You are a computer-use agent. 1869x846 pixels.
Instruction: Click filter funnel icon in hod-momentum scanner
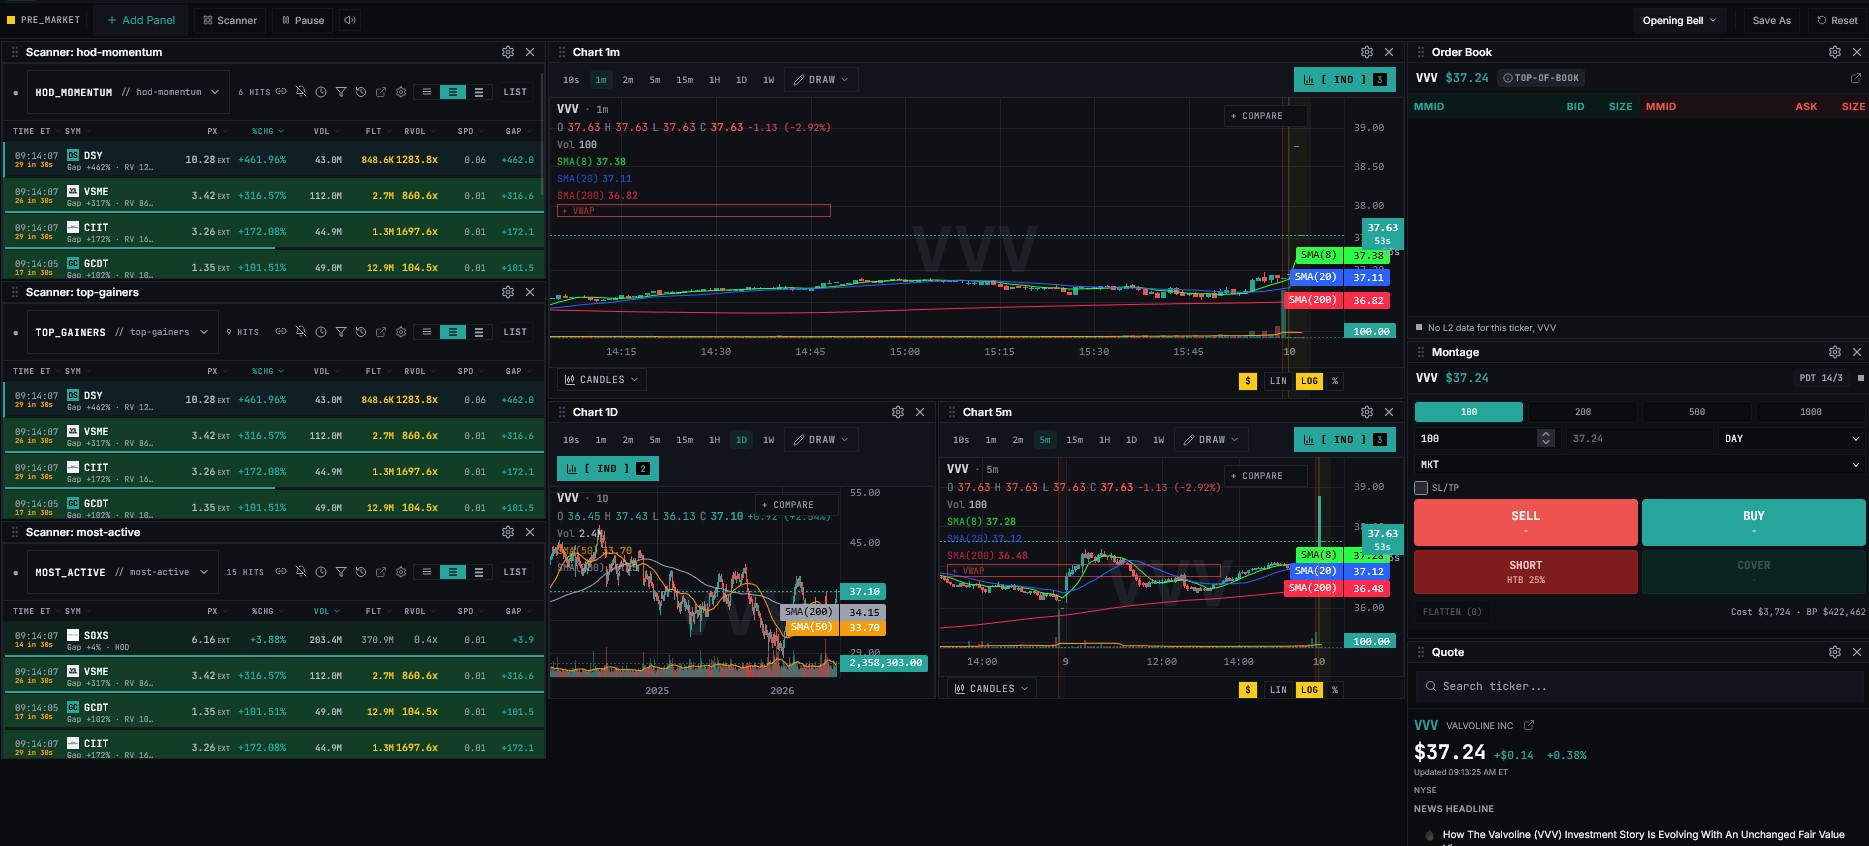point(341,92)
